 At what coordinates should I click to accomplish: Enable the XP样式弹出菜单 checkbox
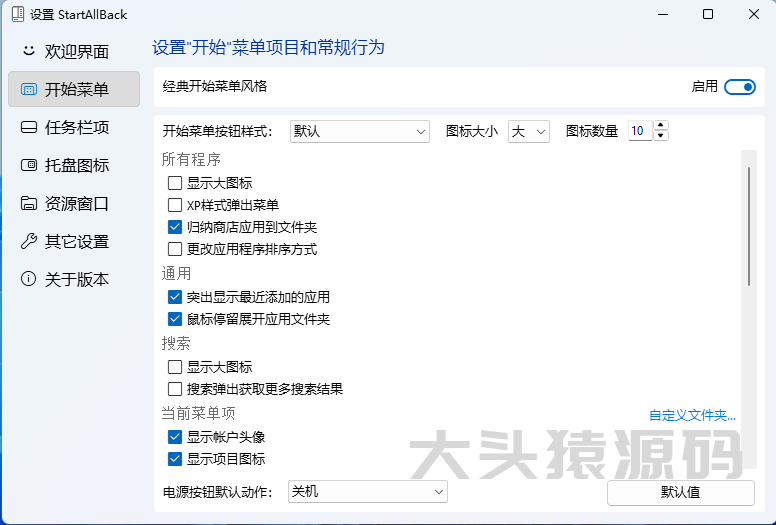coord(175,205)
